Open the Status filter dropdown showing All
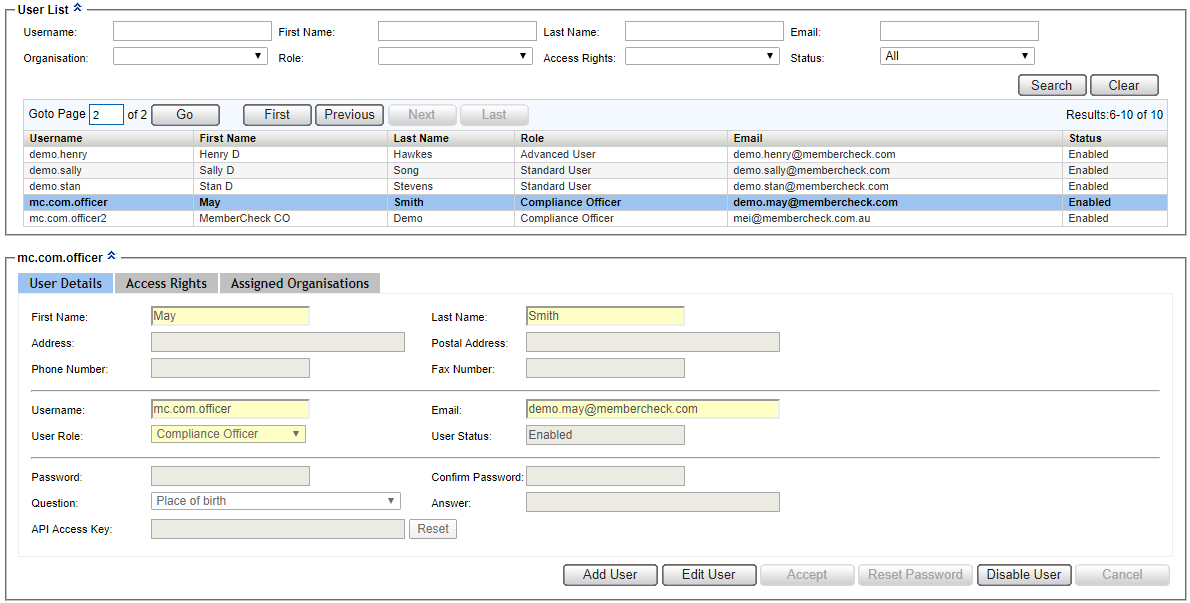Viewport: 1190px width, 603px height. click(x=957, y=56)
